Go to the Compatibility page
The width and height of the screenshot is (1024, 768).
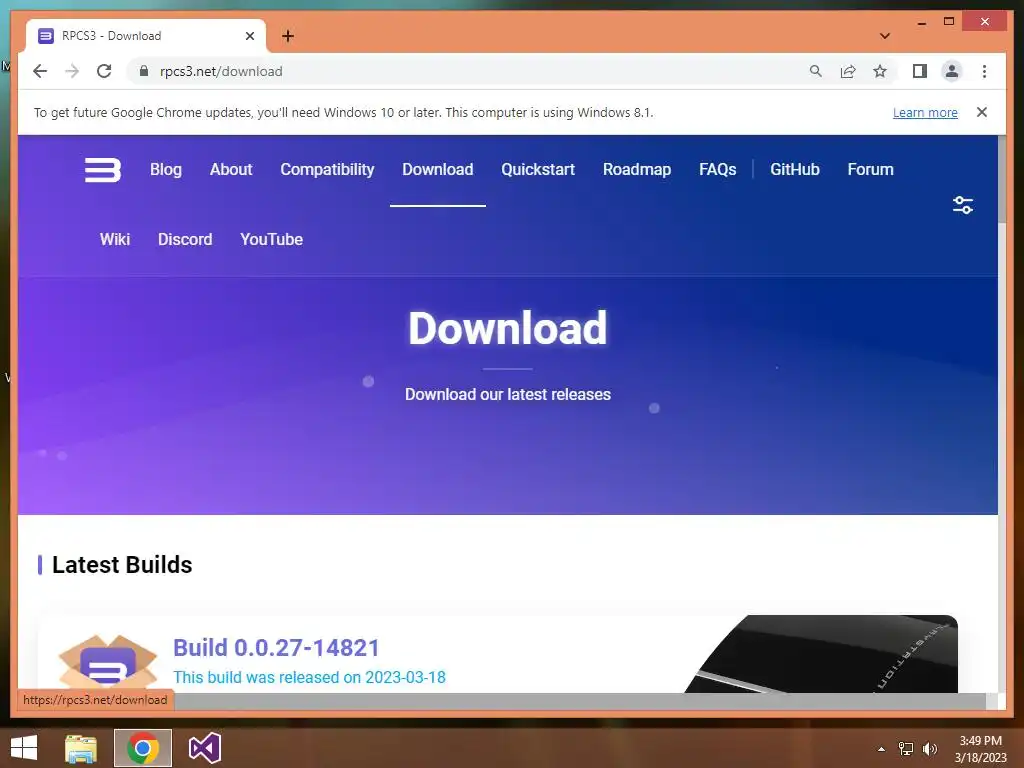[327, 170]
